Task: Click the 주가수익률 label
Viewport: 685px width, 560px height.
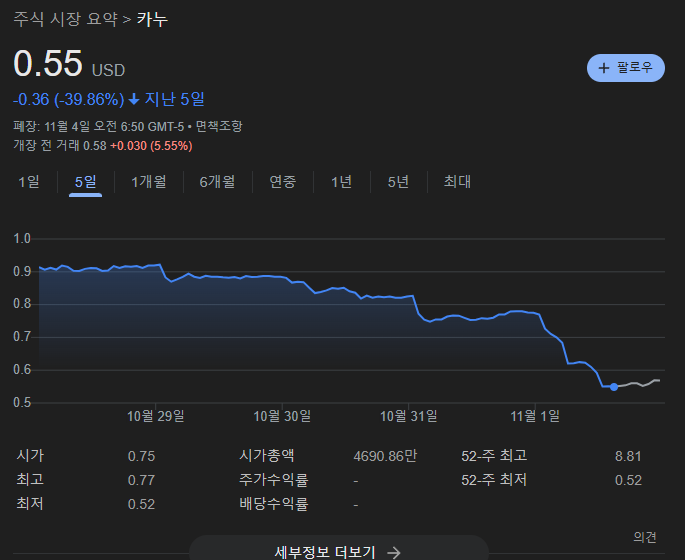Action: [273, 480]
